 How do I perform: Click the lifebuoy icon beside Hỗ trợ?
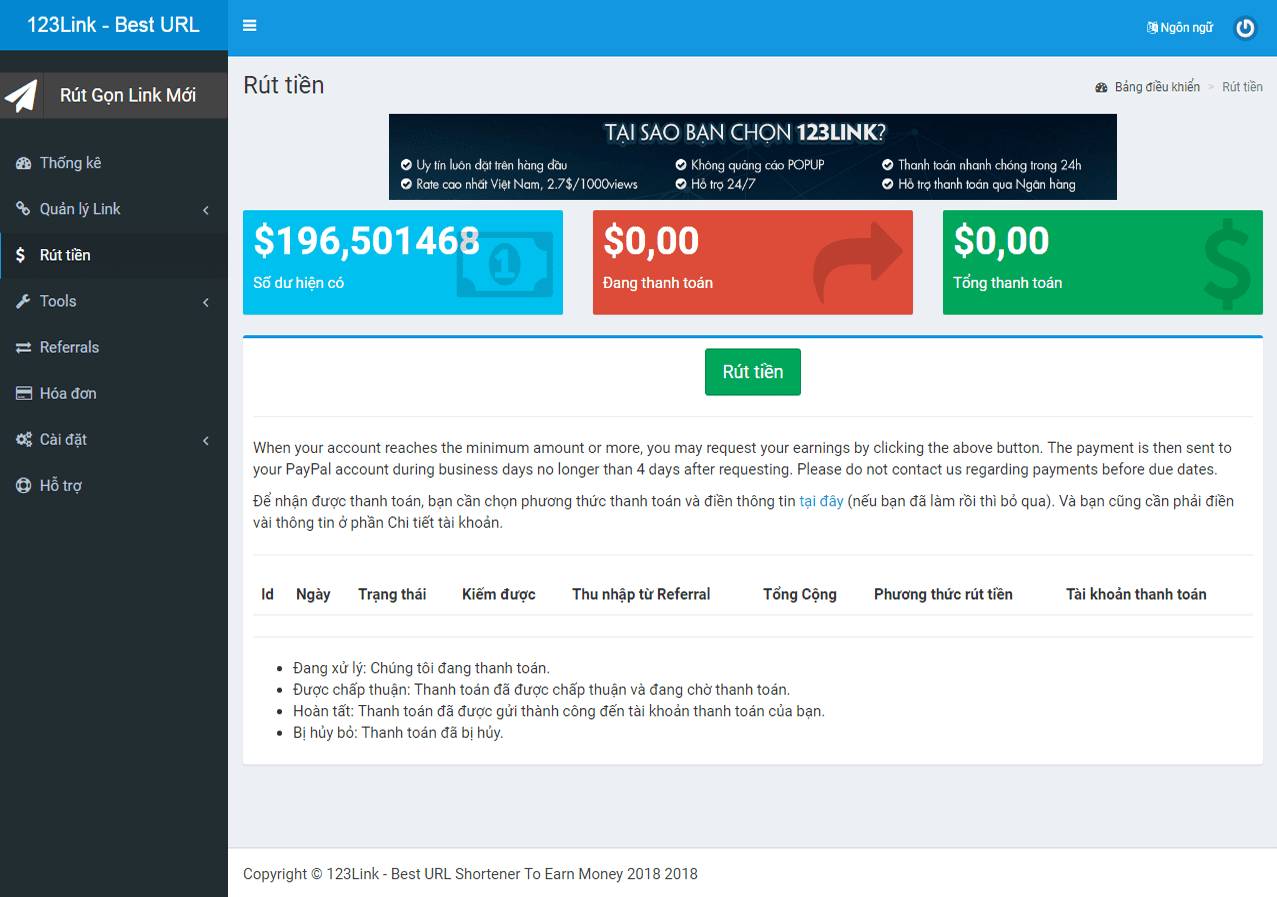coord(23,485)
